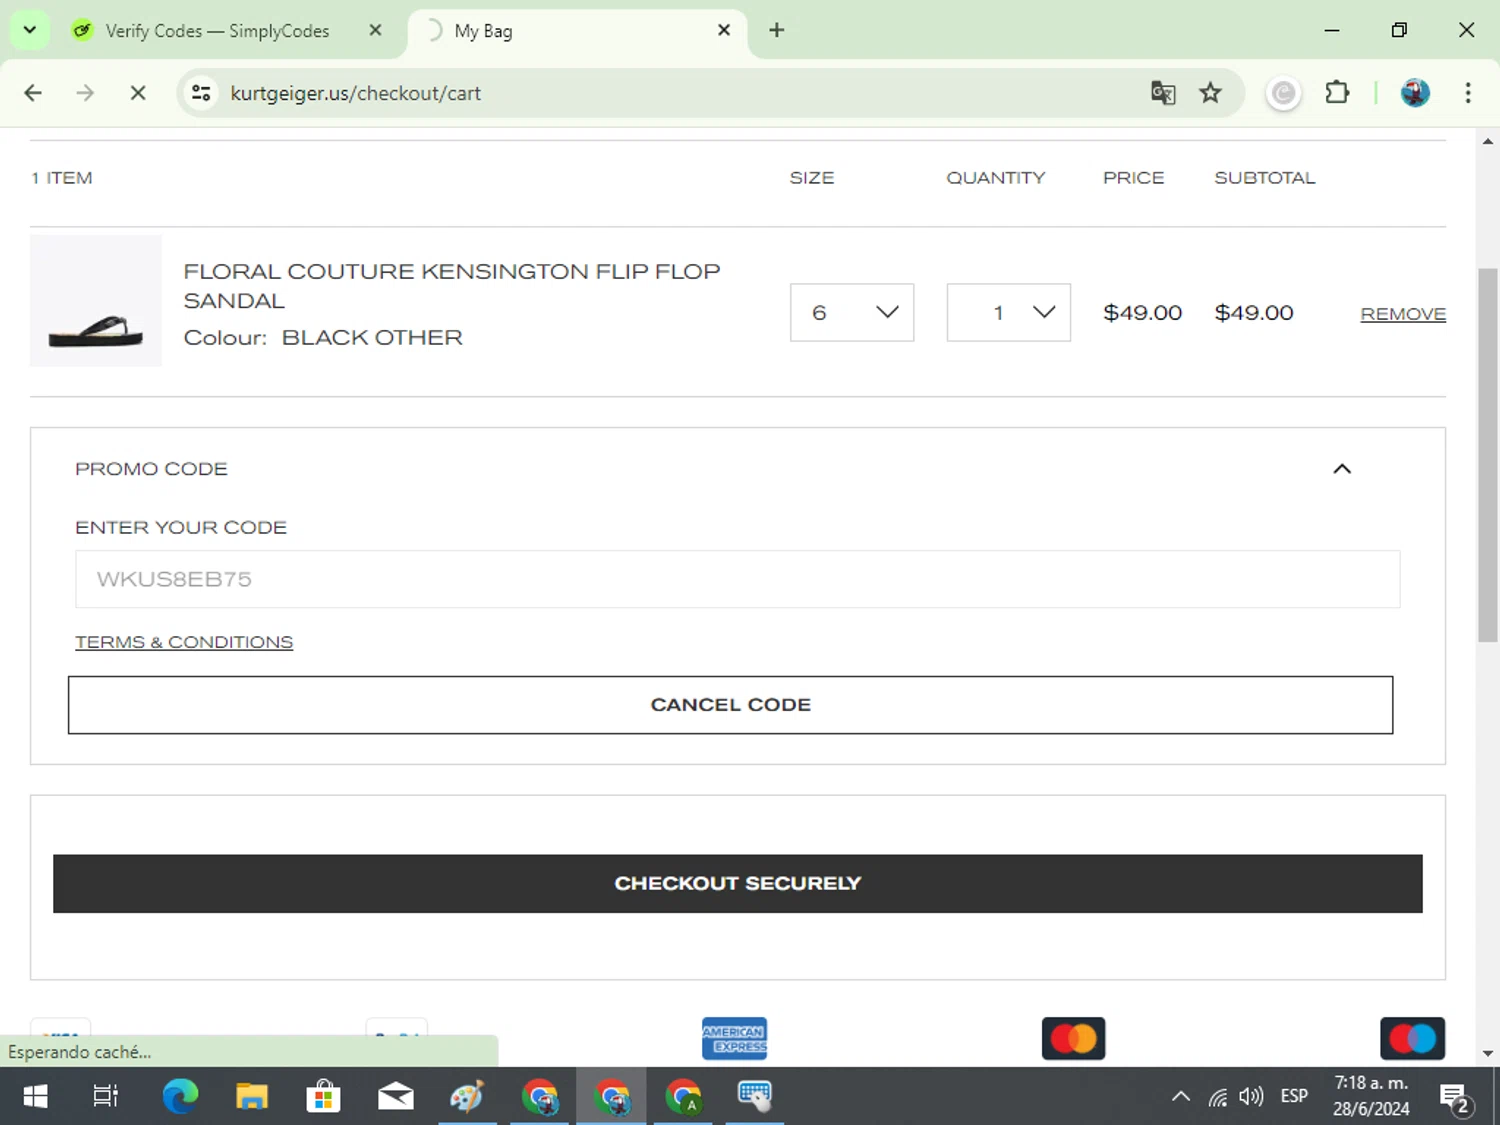
Task: Open the Chrome three-dot menu
Action: click(x=1468, y=93)
